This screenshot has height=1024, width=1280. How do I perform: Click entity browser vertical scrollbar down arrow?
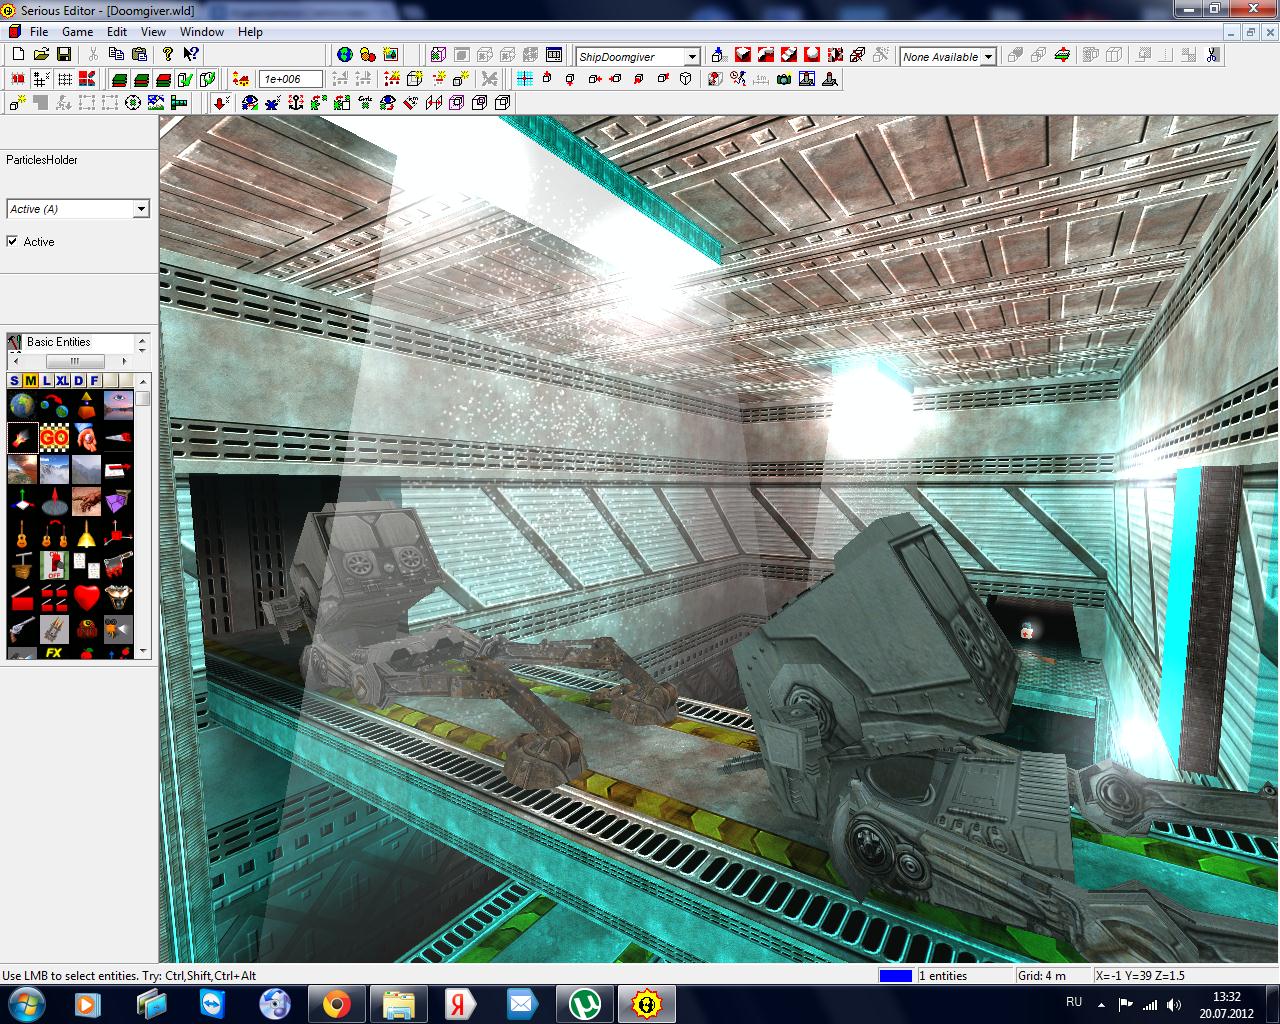click(143, 652)
